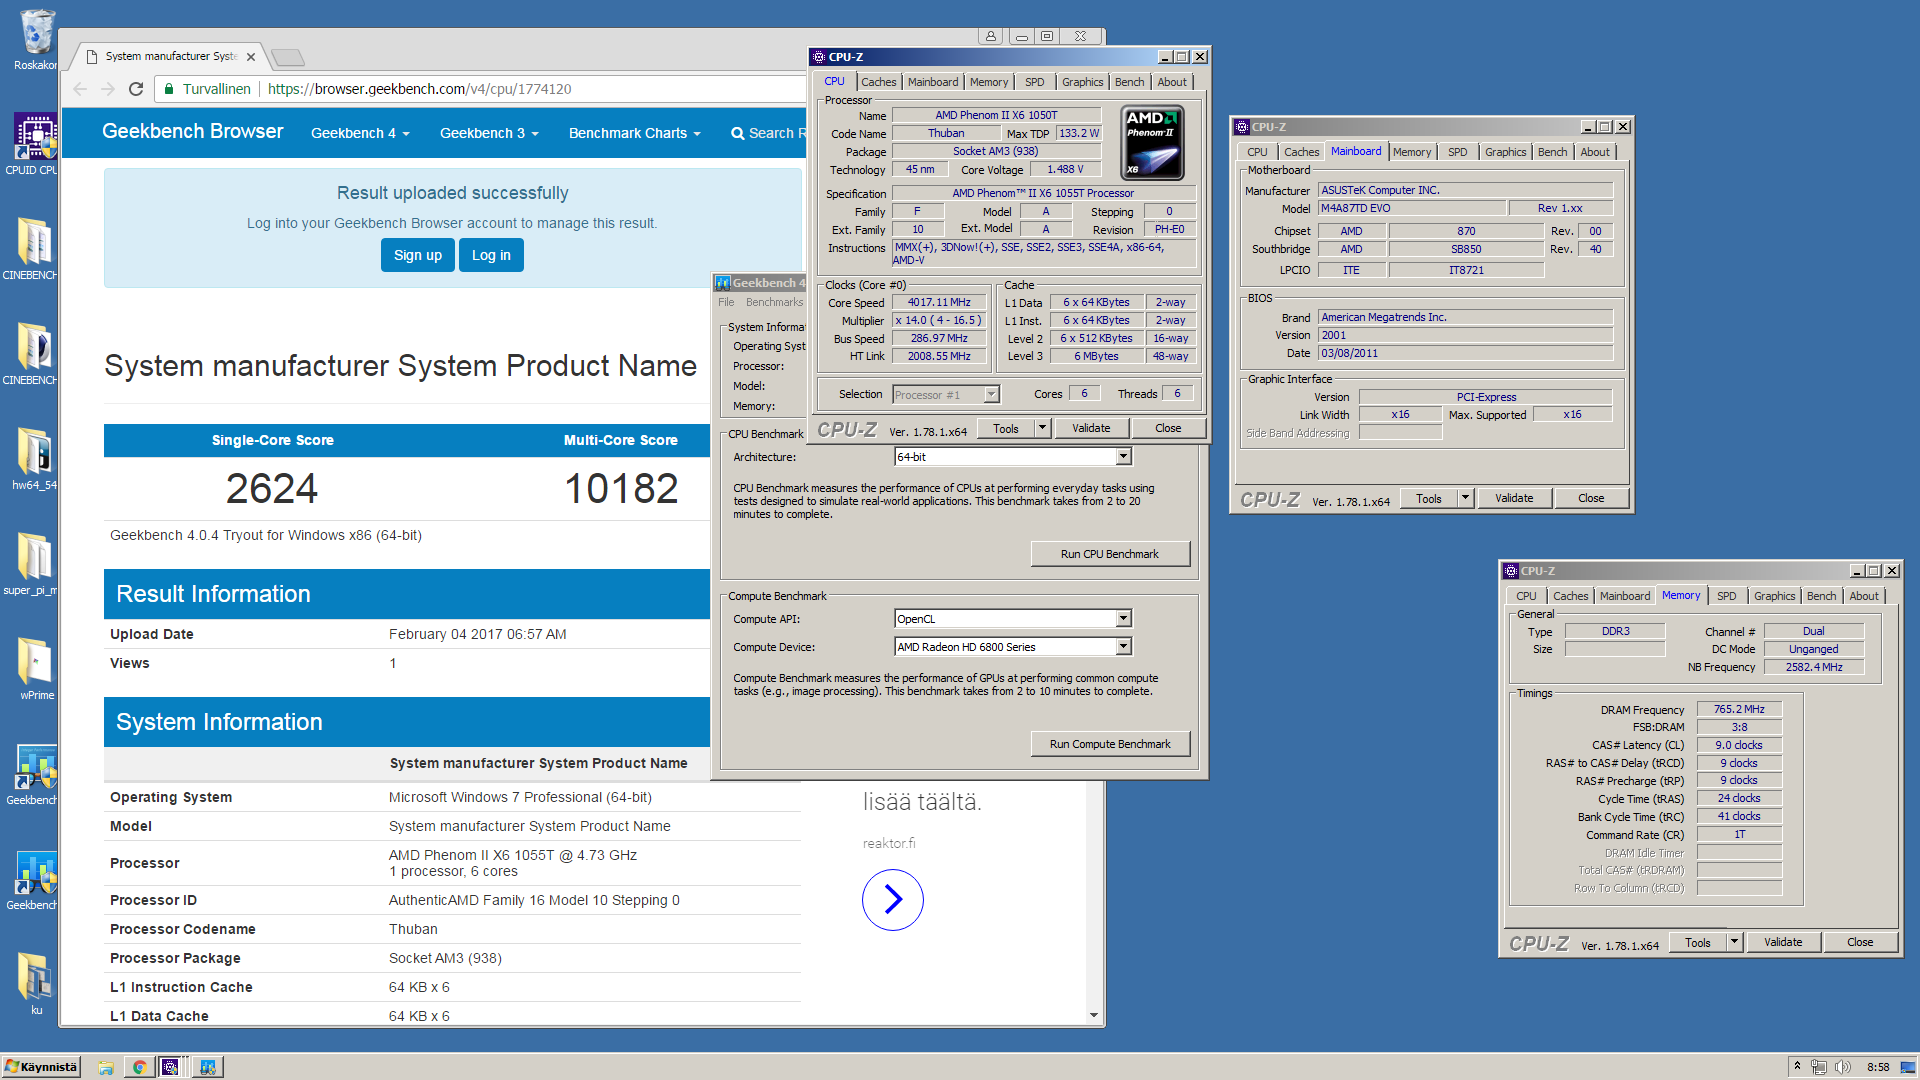This screenshot has width=1920, height=1080.
Task: Open the second CINEBENCH desktop folder
Action: point(33,354)
